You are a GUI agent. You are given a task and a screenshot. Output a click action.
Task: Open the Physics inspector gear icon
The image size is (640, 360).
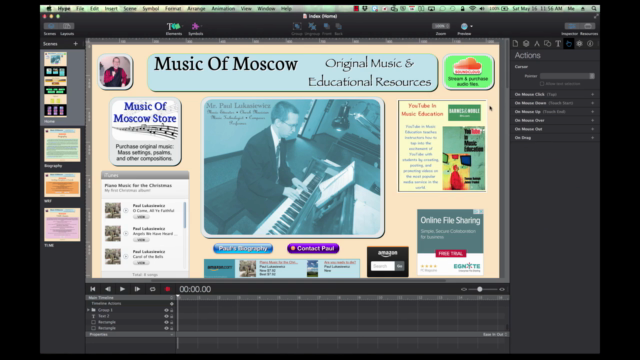[x=580, y=44]
